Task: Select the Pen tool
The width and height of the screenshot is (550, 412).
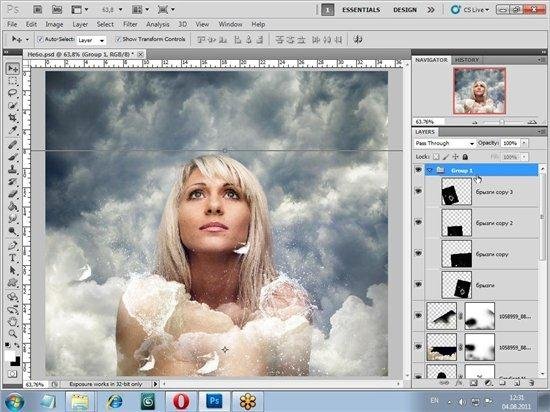Action: pyautogui.click(x=13, y=246)
